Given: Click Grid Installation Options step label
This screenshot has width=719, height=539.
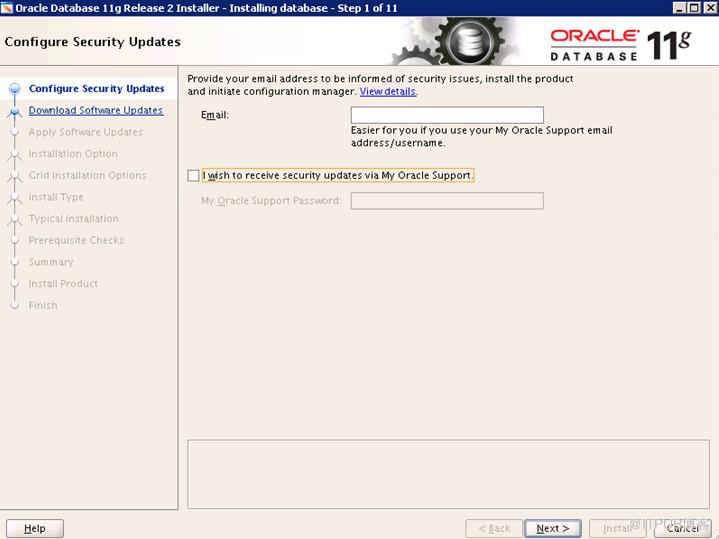Looking at the screenshot, I should [87, 175].
